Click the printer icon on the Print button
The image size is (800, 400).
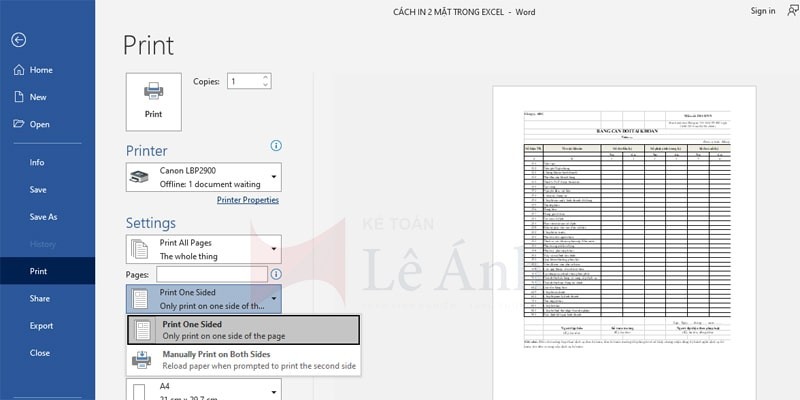tap(154, 92)
